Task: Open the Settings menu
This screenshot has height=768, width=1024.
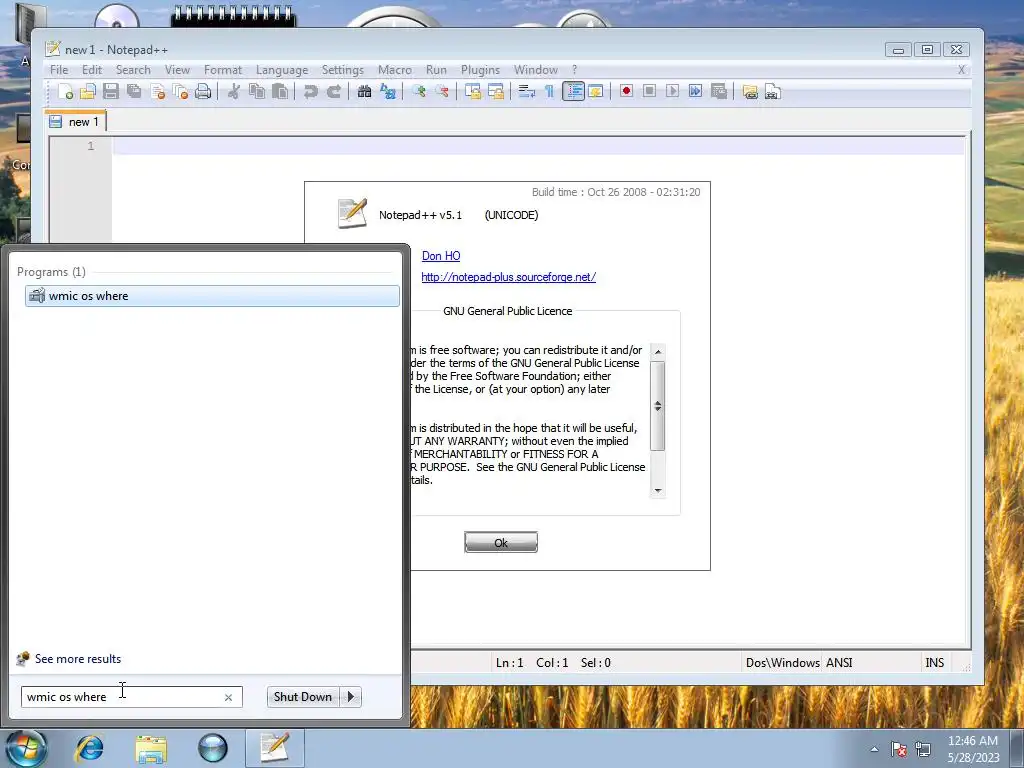Action: (x=342, y=70)
